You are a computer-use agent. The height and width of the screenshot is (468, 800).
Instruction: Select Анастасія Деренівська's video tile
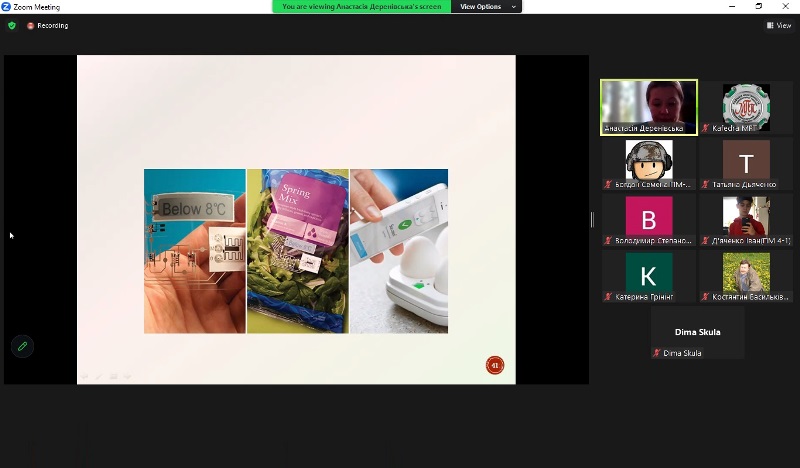tap(648, 107)
